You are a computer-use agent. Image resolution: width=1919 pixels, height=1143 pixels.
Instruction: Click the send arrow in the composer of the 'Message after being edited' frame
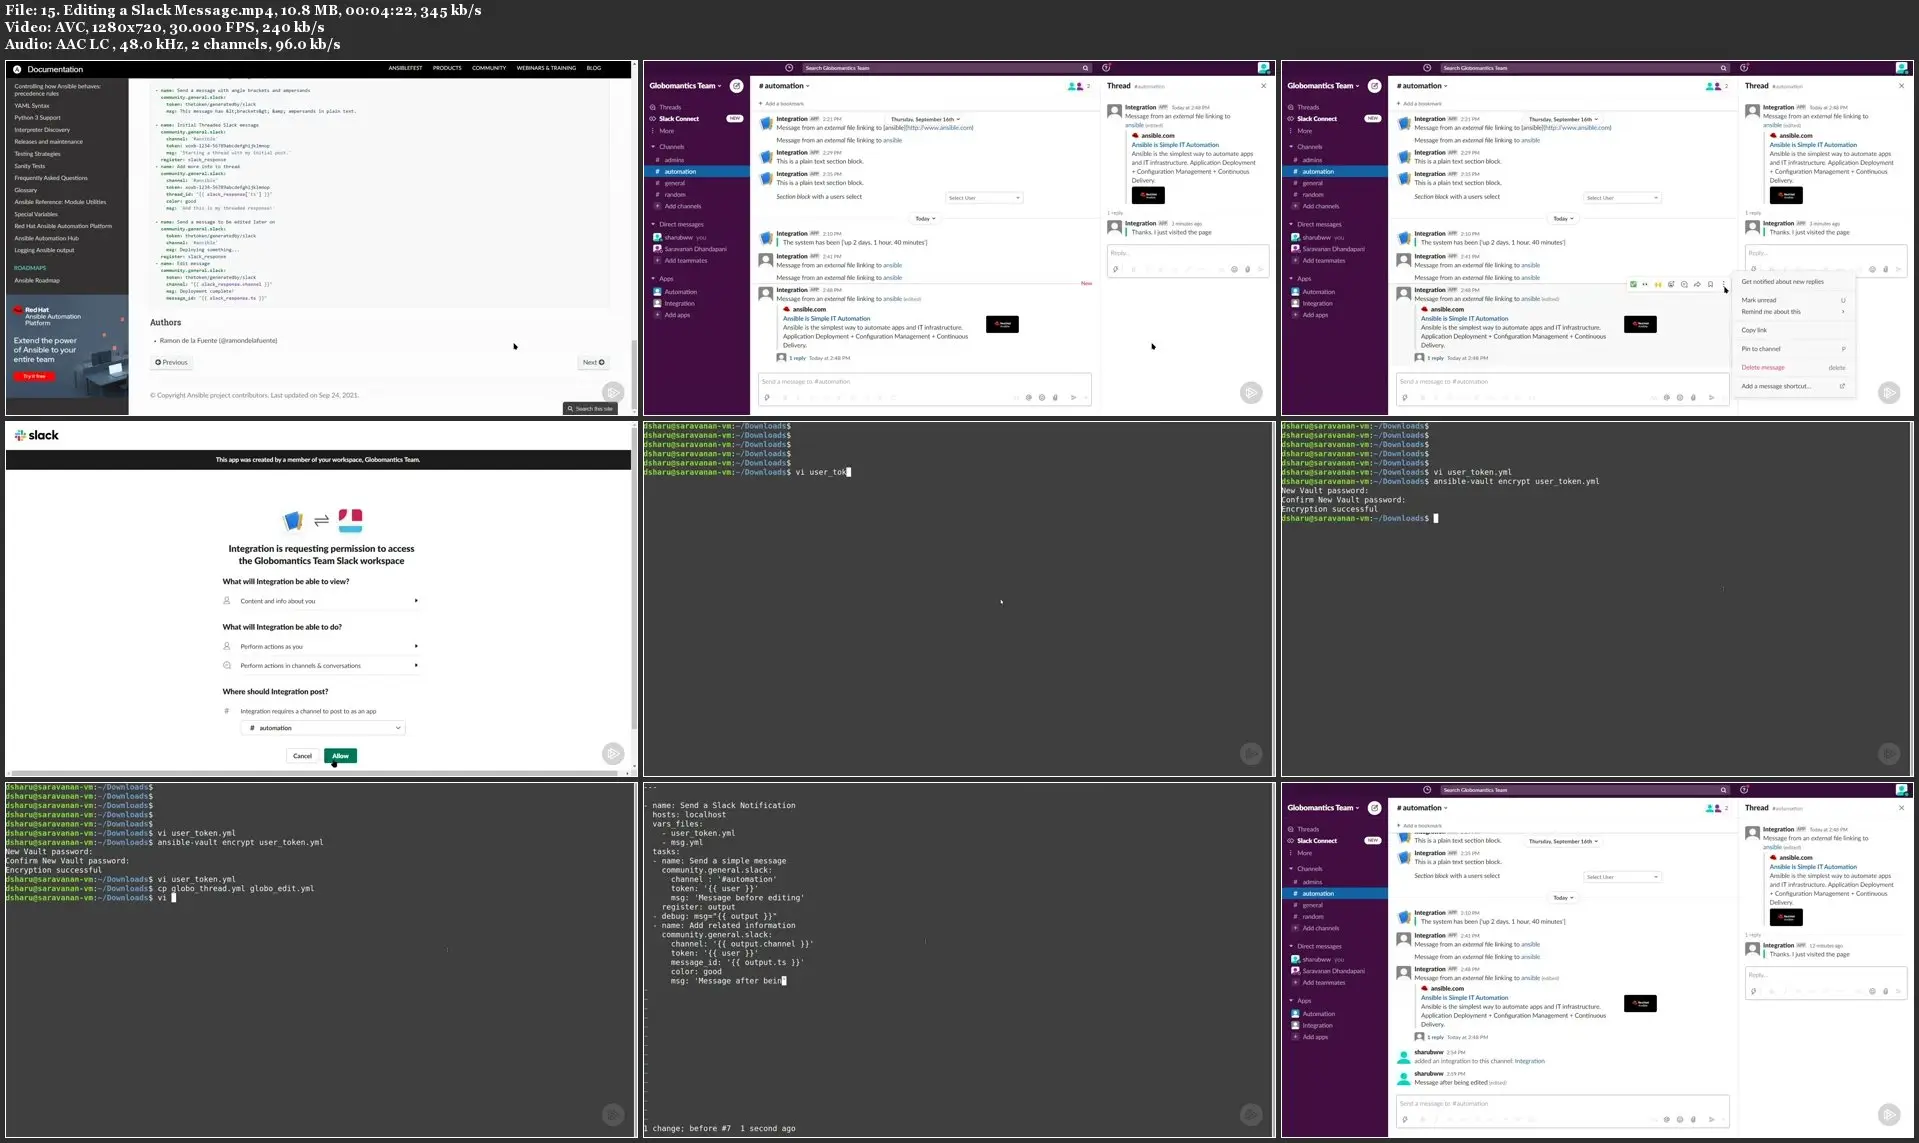coord(1712,1119)
